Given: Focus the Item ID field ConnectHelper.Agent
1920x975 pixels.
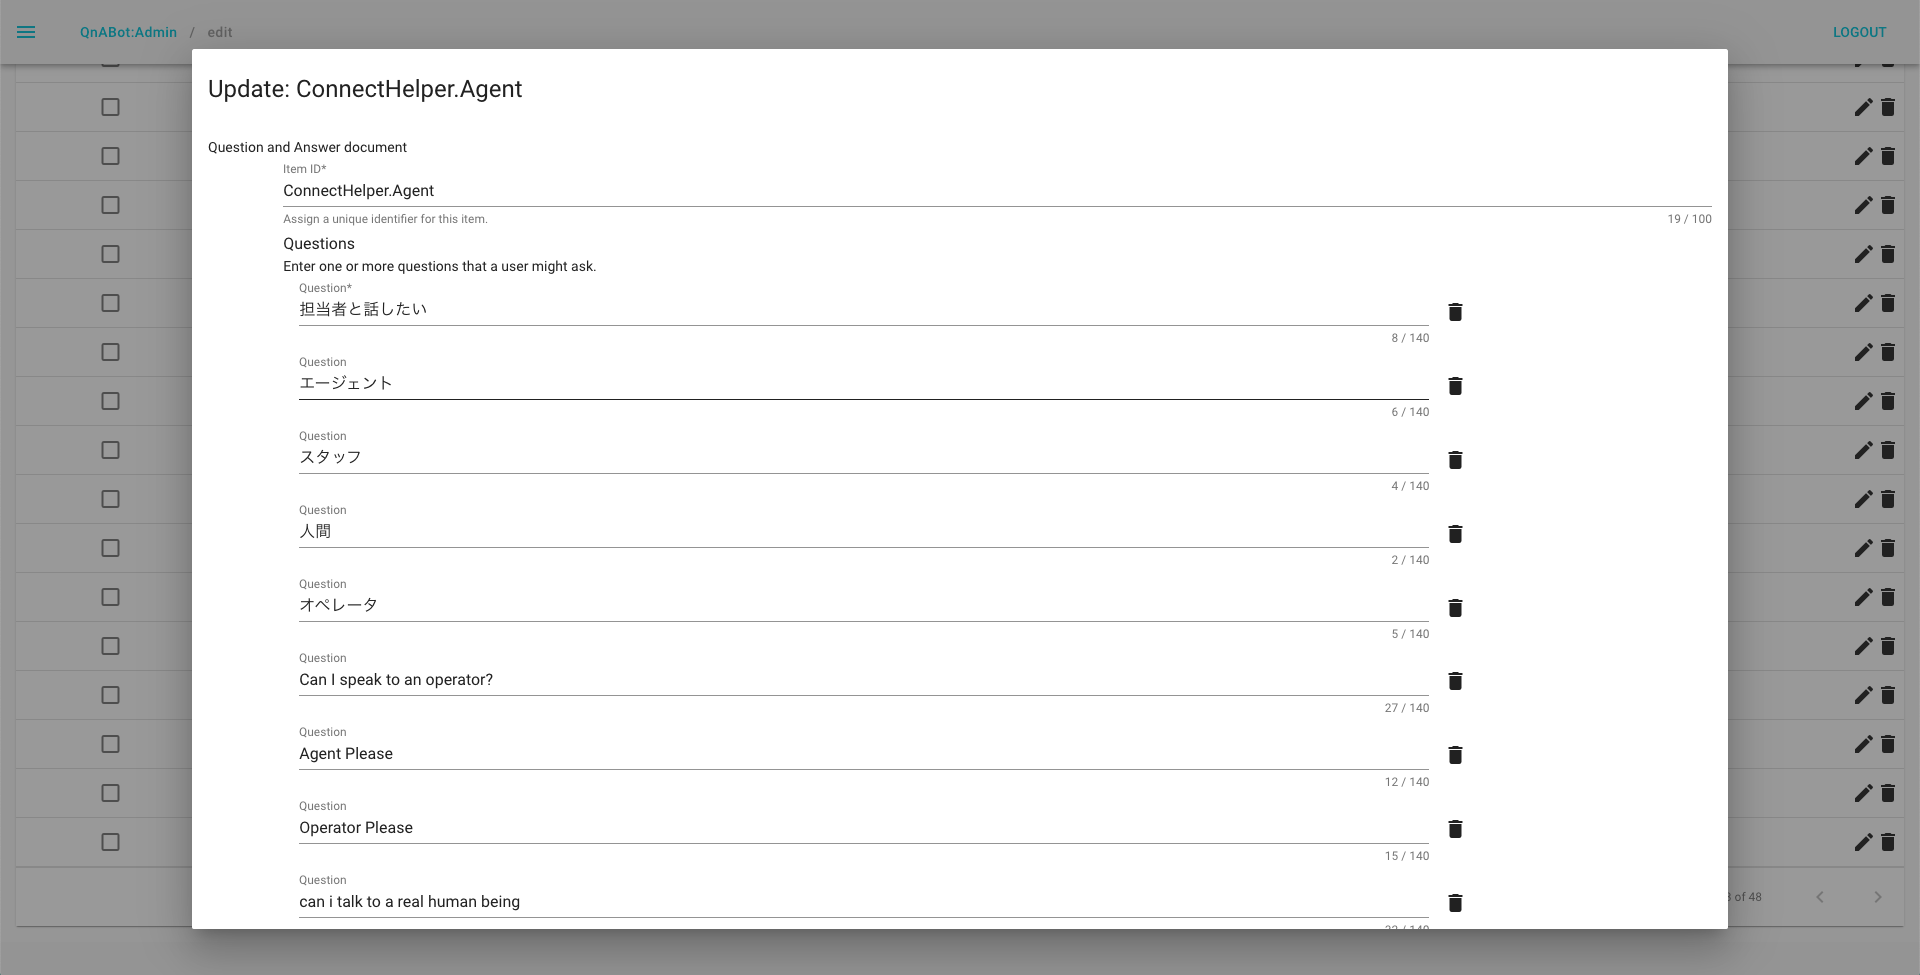Looking at the screenshot, I should (997, 191).
